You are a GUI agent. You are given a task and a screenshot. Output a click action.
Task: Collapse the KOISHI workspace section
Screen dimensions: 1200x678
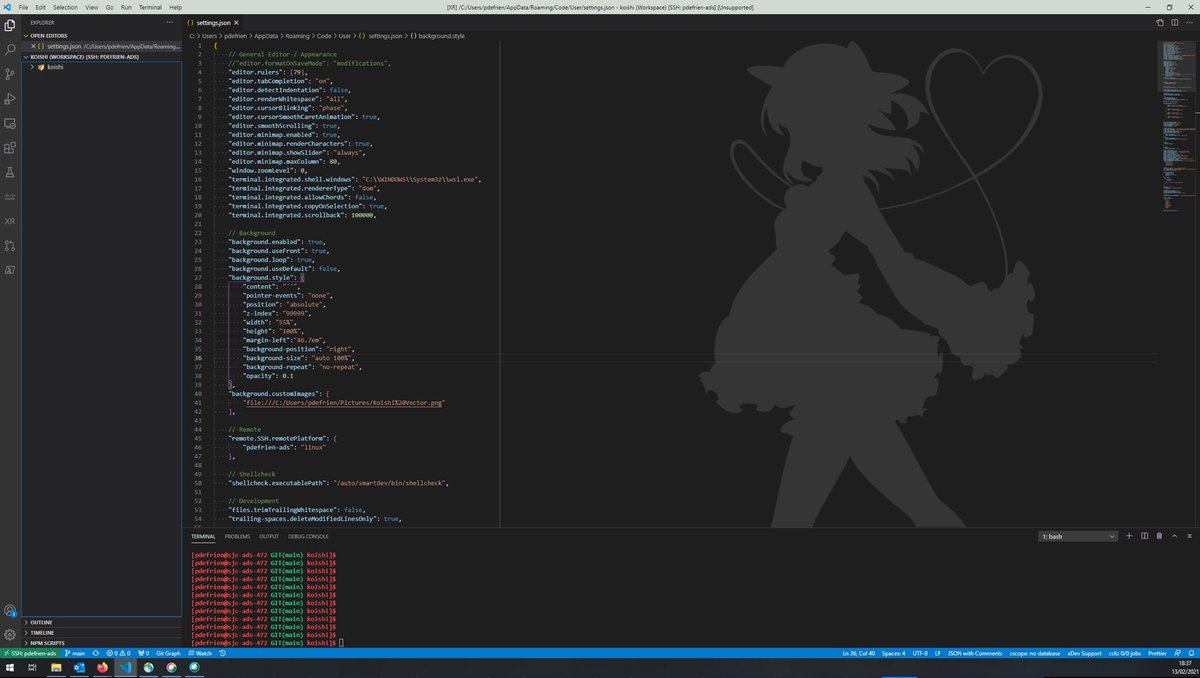coord(100,57)
